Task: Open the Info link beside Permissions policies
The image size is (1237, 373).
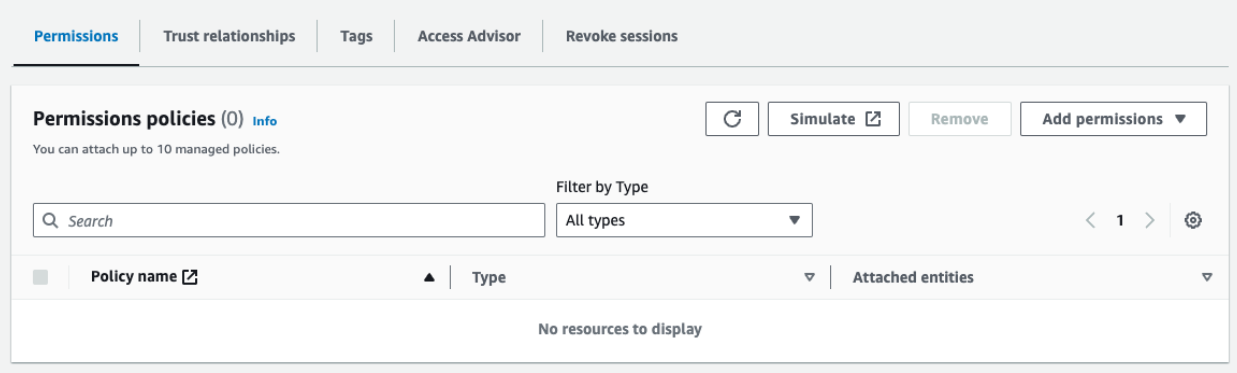Action: 265,121
